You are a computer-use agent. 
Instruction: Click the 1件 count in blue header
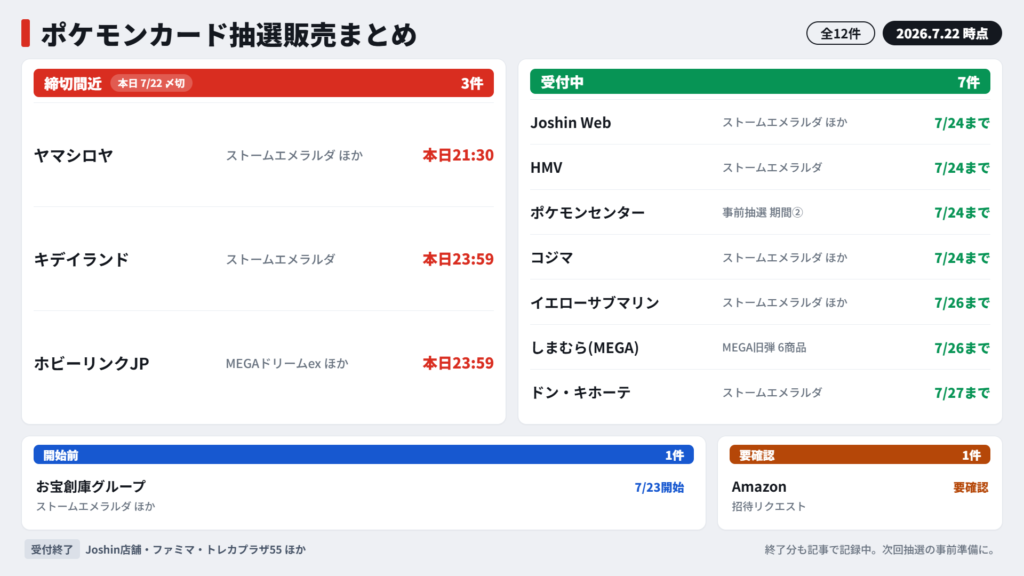(674, 455)
